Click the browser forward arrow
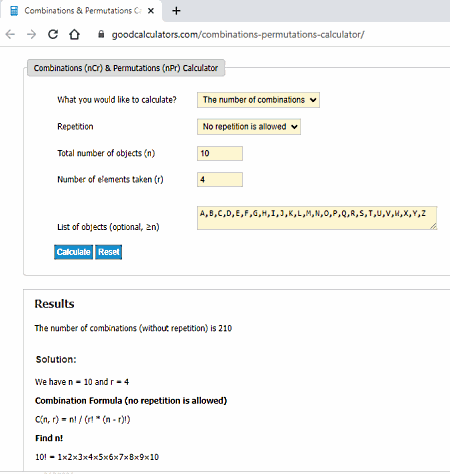Image resolution: width=450 pixels, height=474 pixels. [31, 34]
